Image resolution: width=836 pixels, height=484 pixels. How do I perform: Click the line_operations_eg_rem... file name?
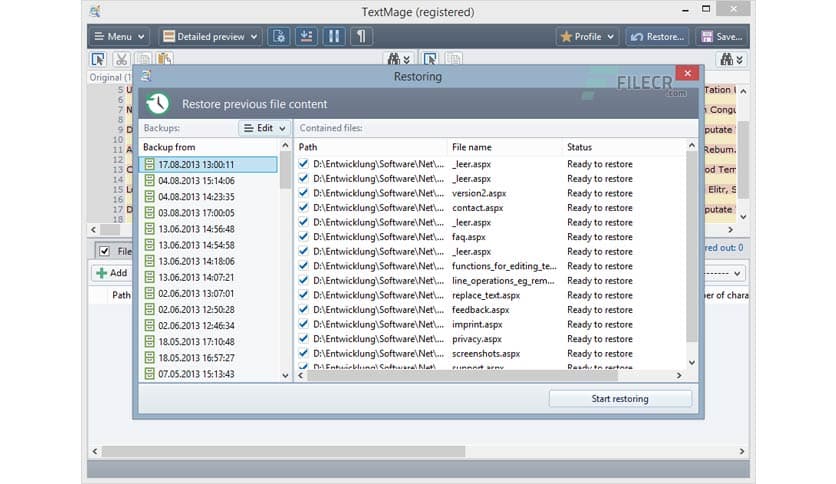503,280
